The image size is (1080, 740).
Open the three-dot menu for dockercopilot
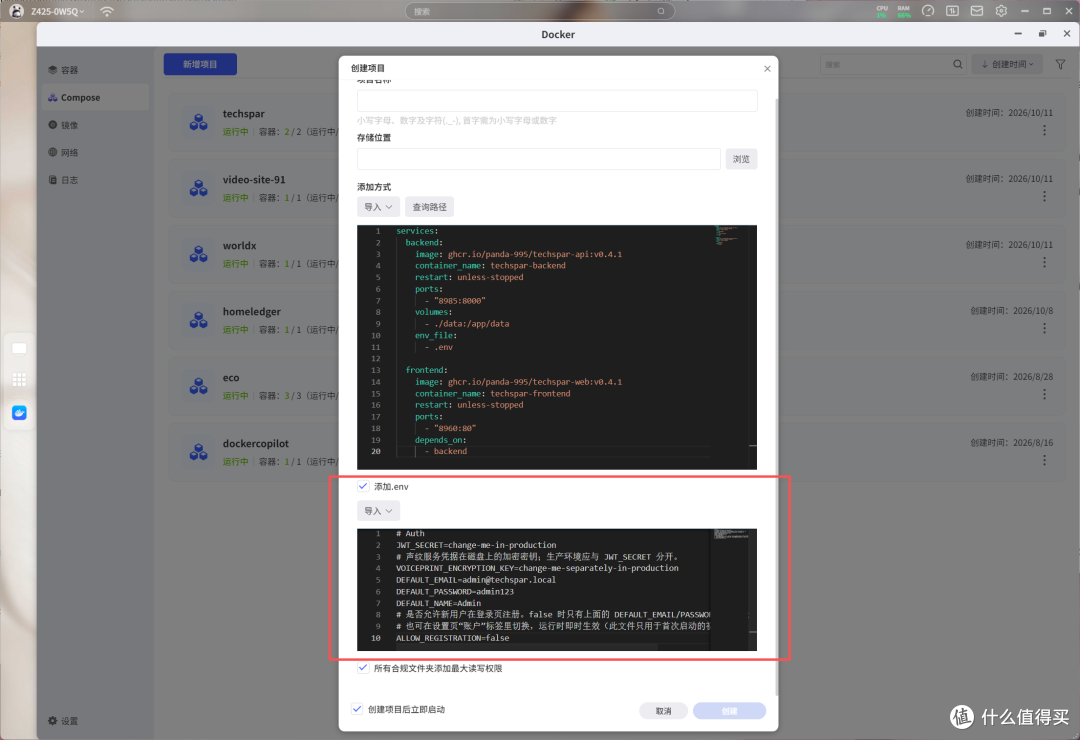[x=1044, y=460]
